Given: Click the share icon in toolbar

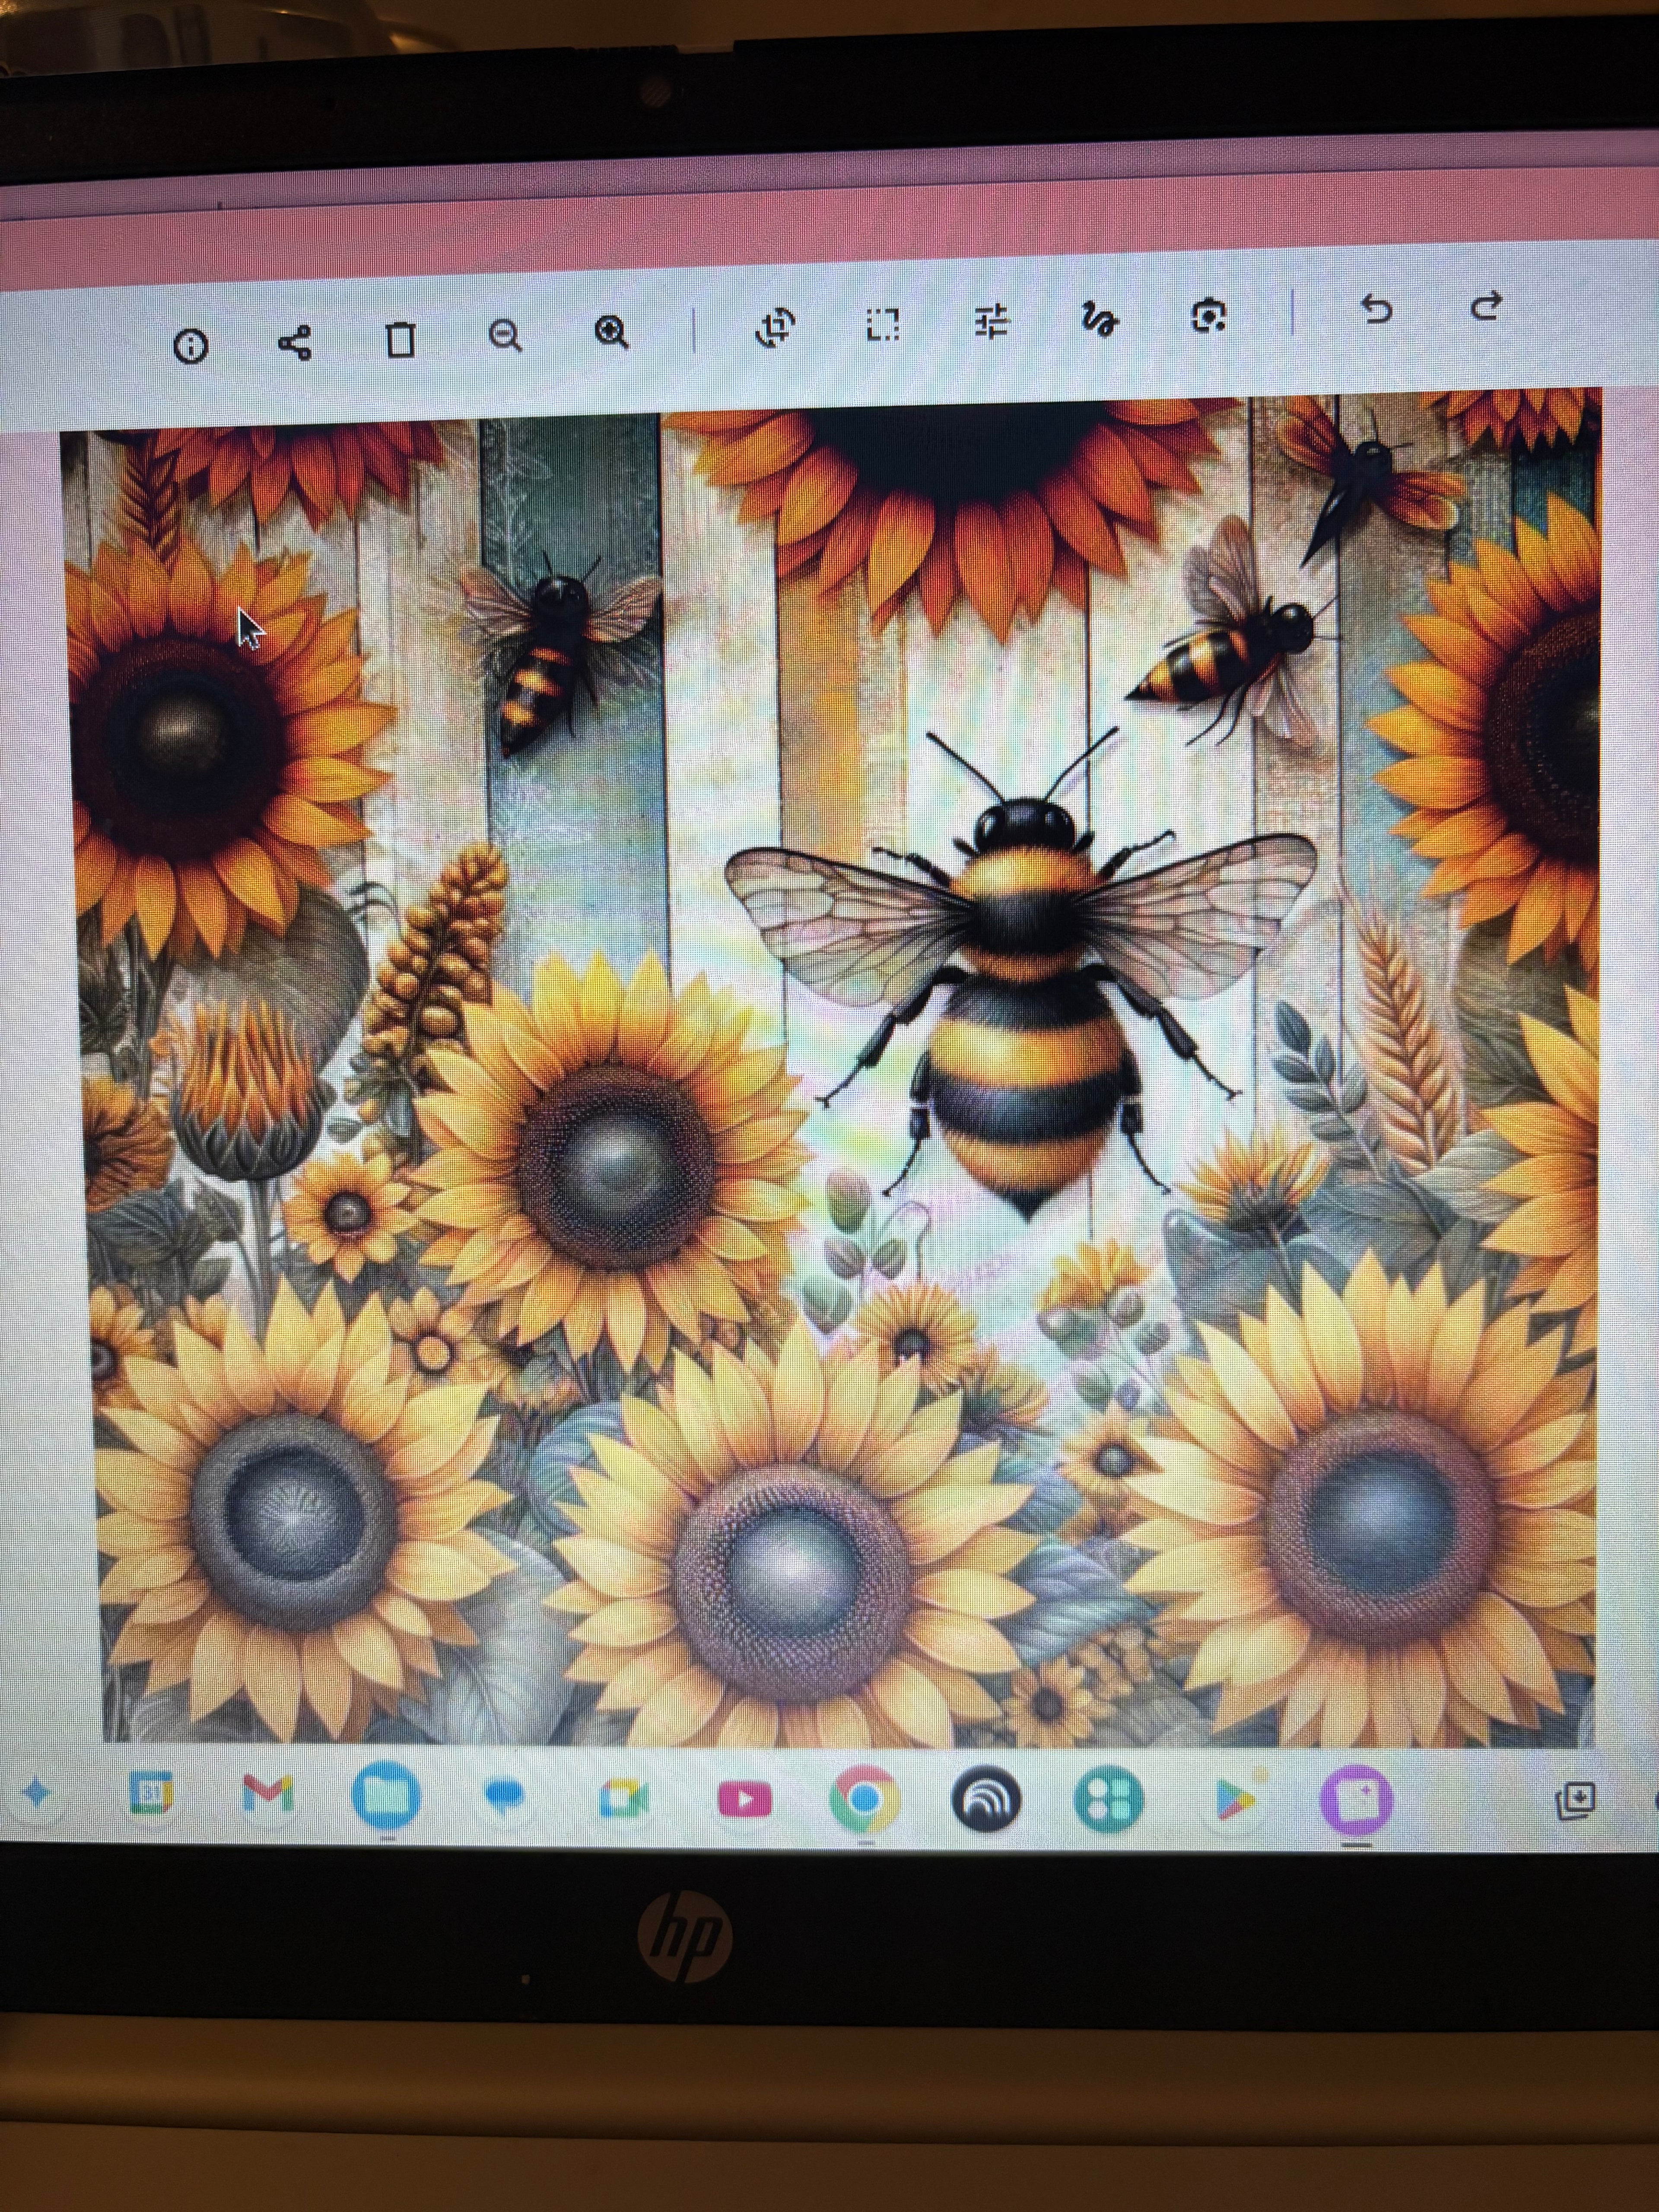Looking at the screenshot, I should coord(295,343).
